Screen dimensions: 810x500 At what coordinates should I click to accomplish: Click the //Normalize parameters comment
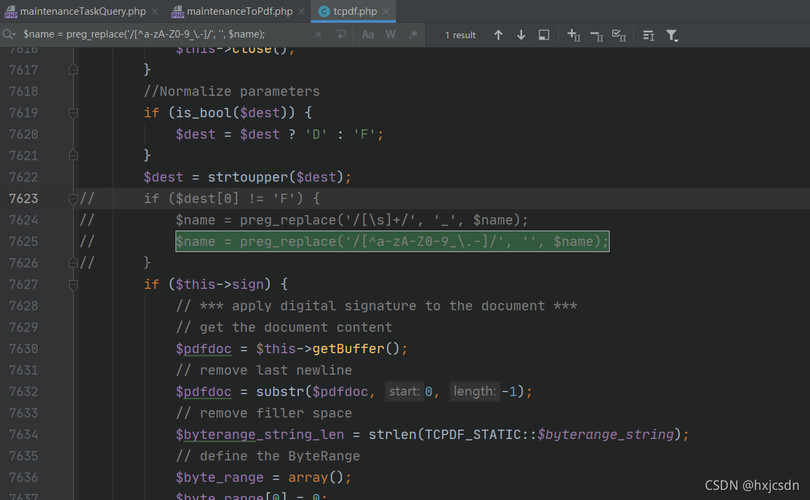[231, 91]
